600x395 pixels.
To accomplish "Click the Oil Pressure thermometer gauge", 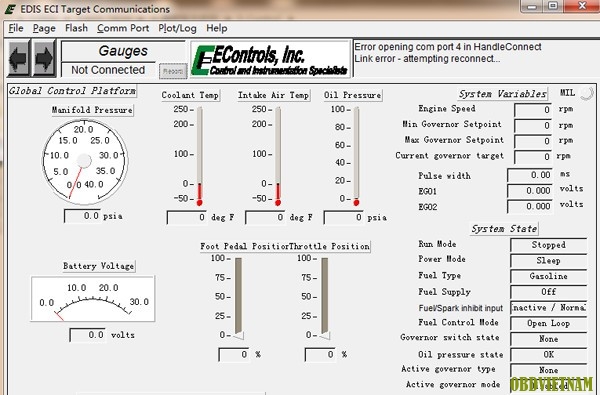I will [x=356, y=156].
